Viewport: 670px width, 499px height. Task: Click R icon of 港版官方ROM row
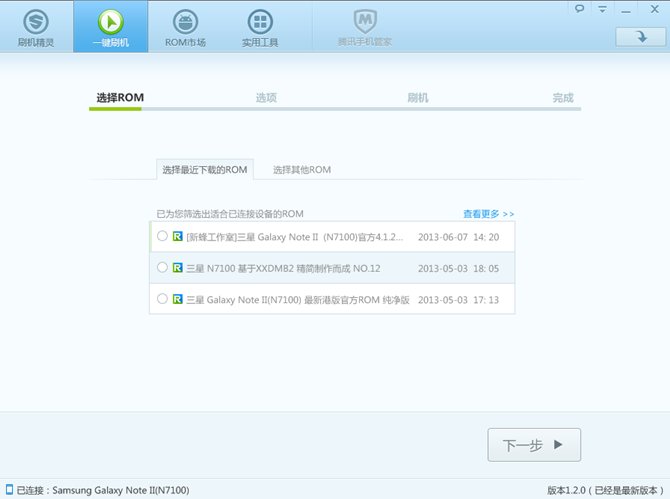click(x=177, y=299)
